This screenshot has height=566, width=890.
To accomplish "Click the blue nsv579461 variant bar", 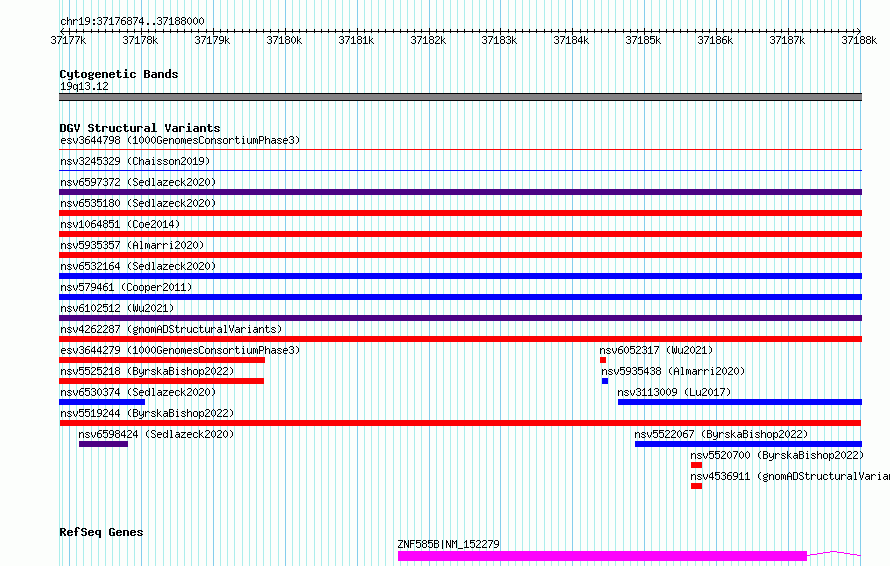I will pyautogui.click(x=460, y=297).
